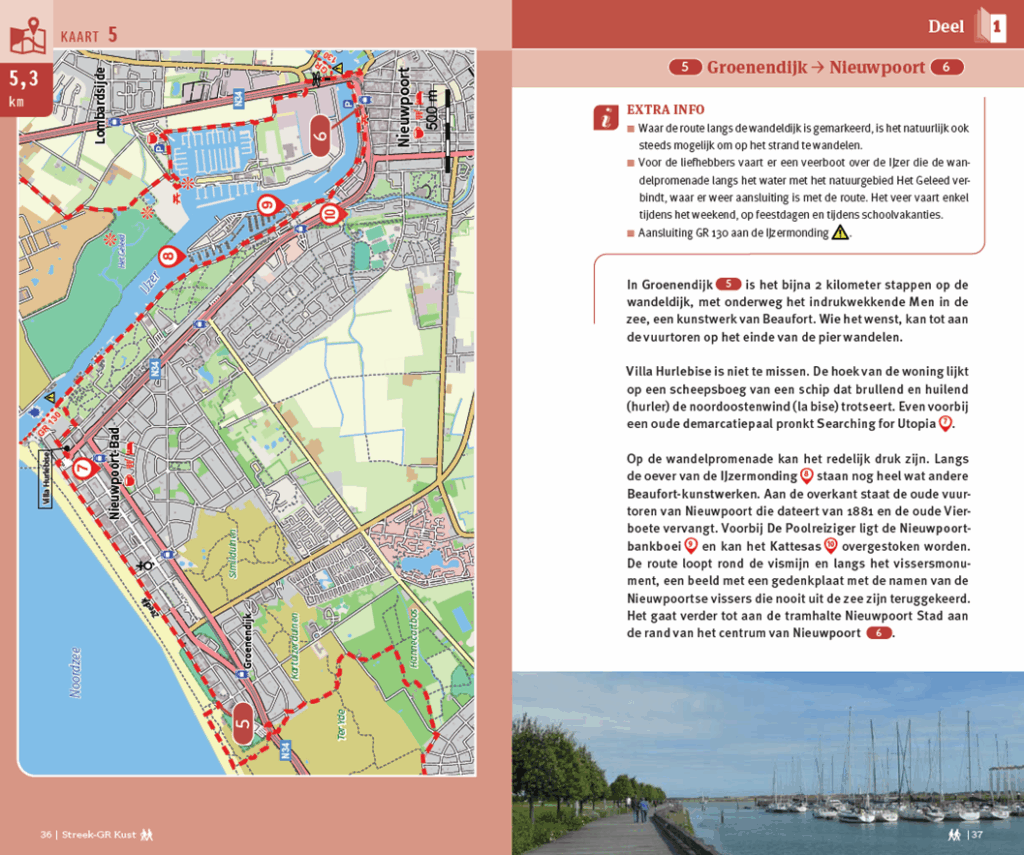Click the 'IJzer' river label on the map
The height and width of the screenshot is (855, 1024).
151,282
